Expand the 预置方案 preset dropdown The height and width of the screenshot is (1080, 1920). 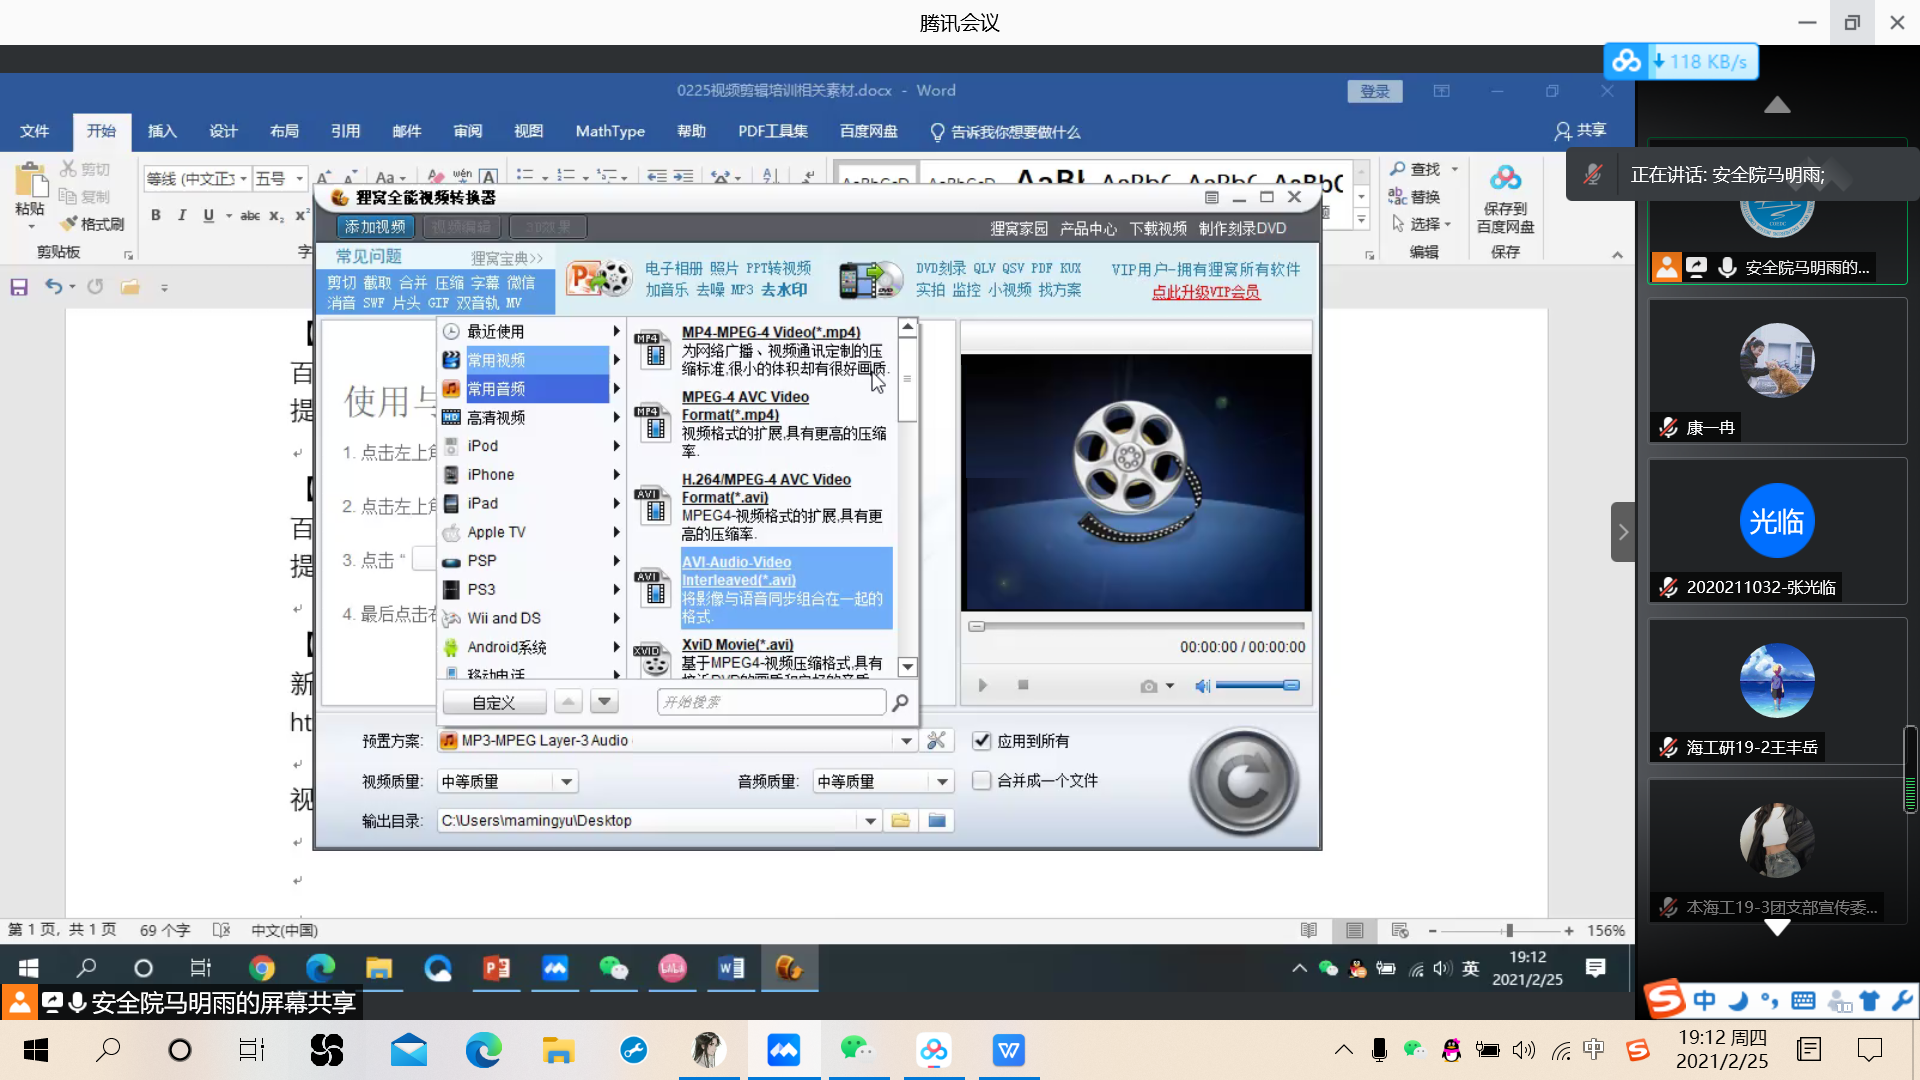point(906,741)
